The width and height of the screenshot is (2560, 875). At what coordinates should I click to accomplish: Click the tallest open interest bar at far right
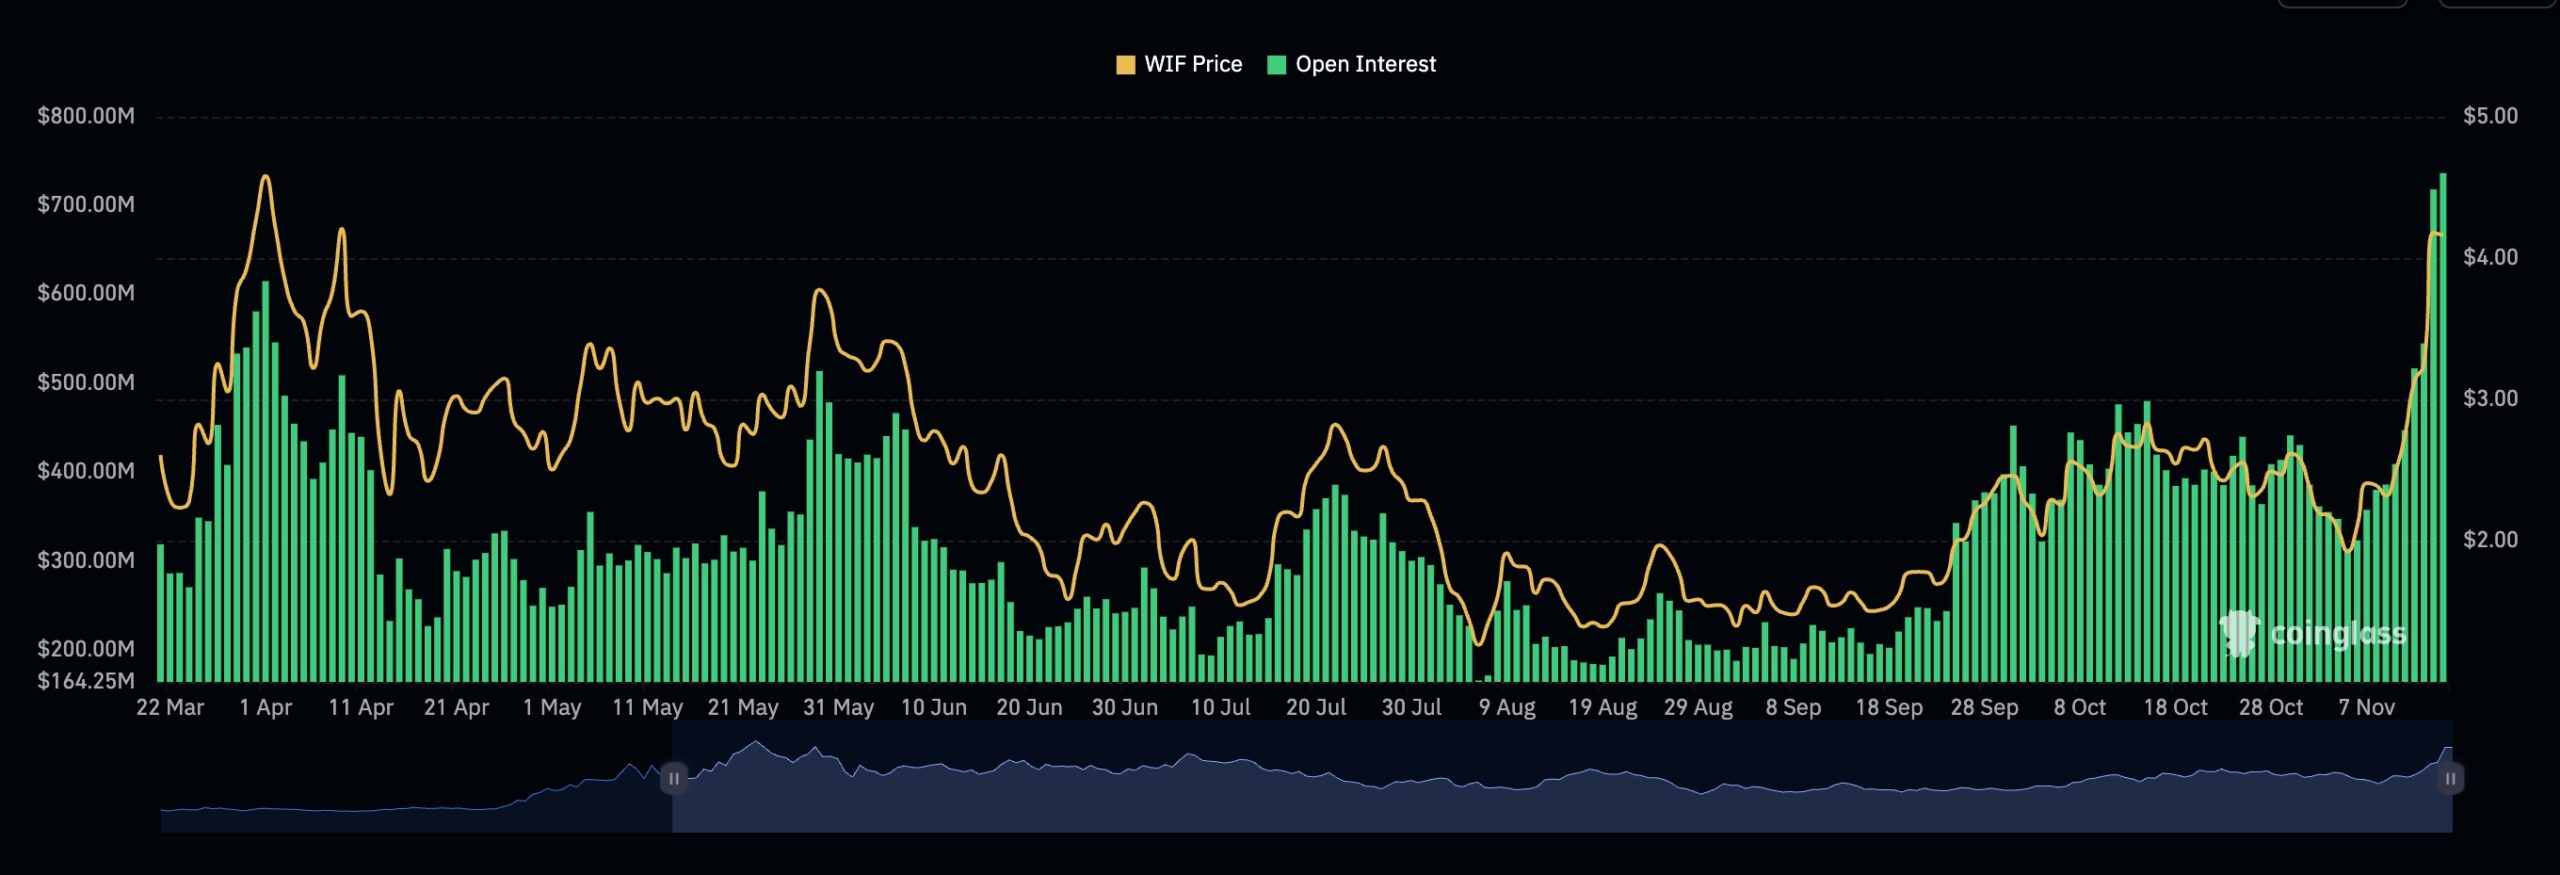(2443, 428)
